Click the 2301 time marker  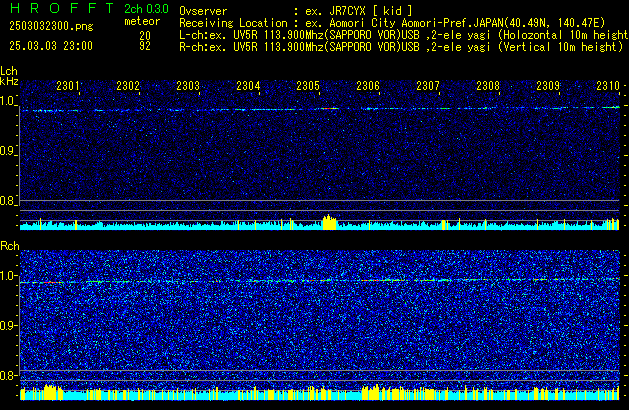[x=68, y=85]
